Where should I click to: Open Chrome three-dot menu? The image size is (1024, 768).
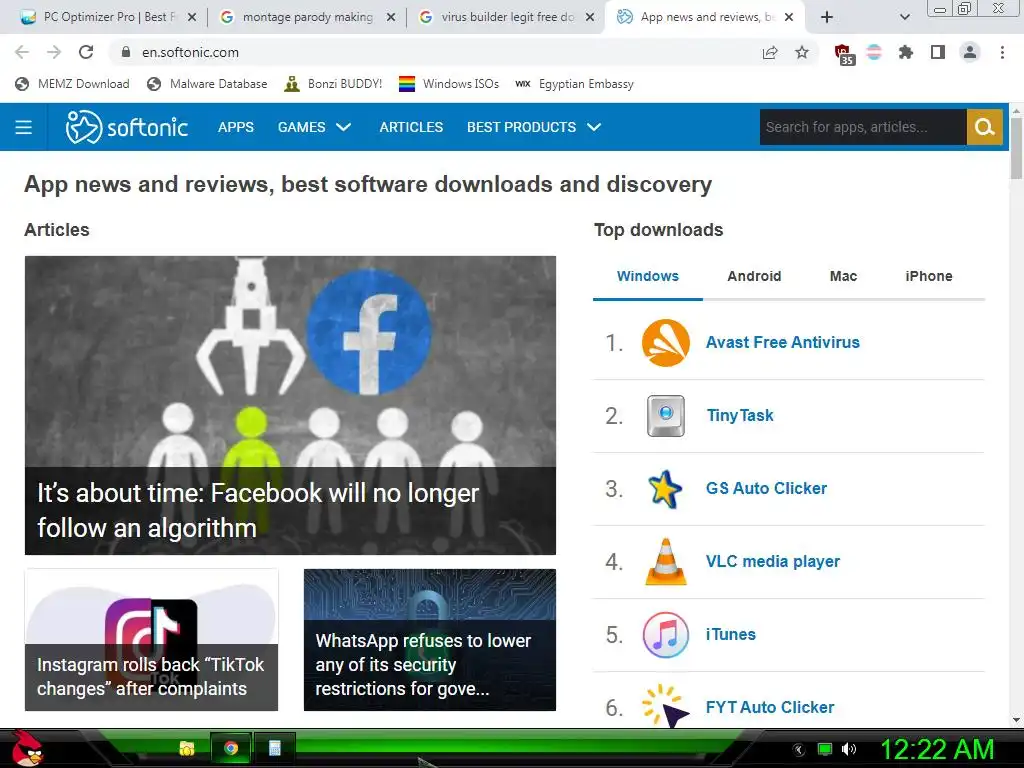click(1002, 52)
